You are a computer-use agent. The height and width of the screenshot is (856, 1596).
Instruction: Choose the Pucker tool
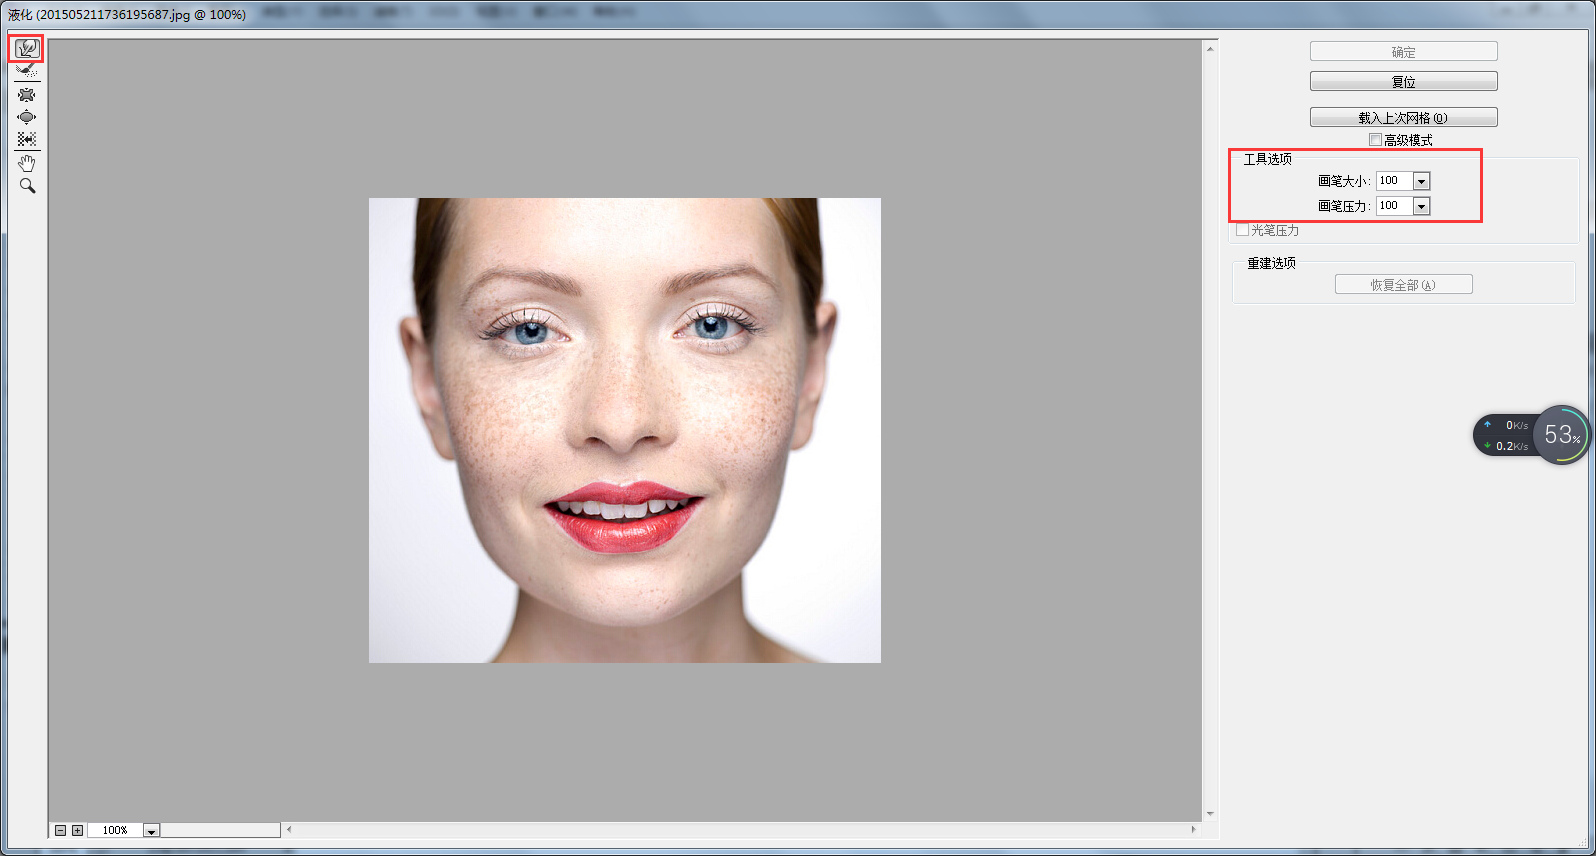(26, 95)
